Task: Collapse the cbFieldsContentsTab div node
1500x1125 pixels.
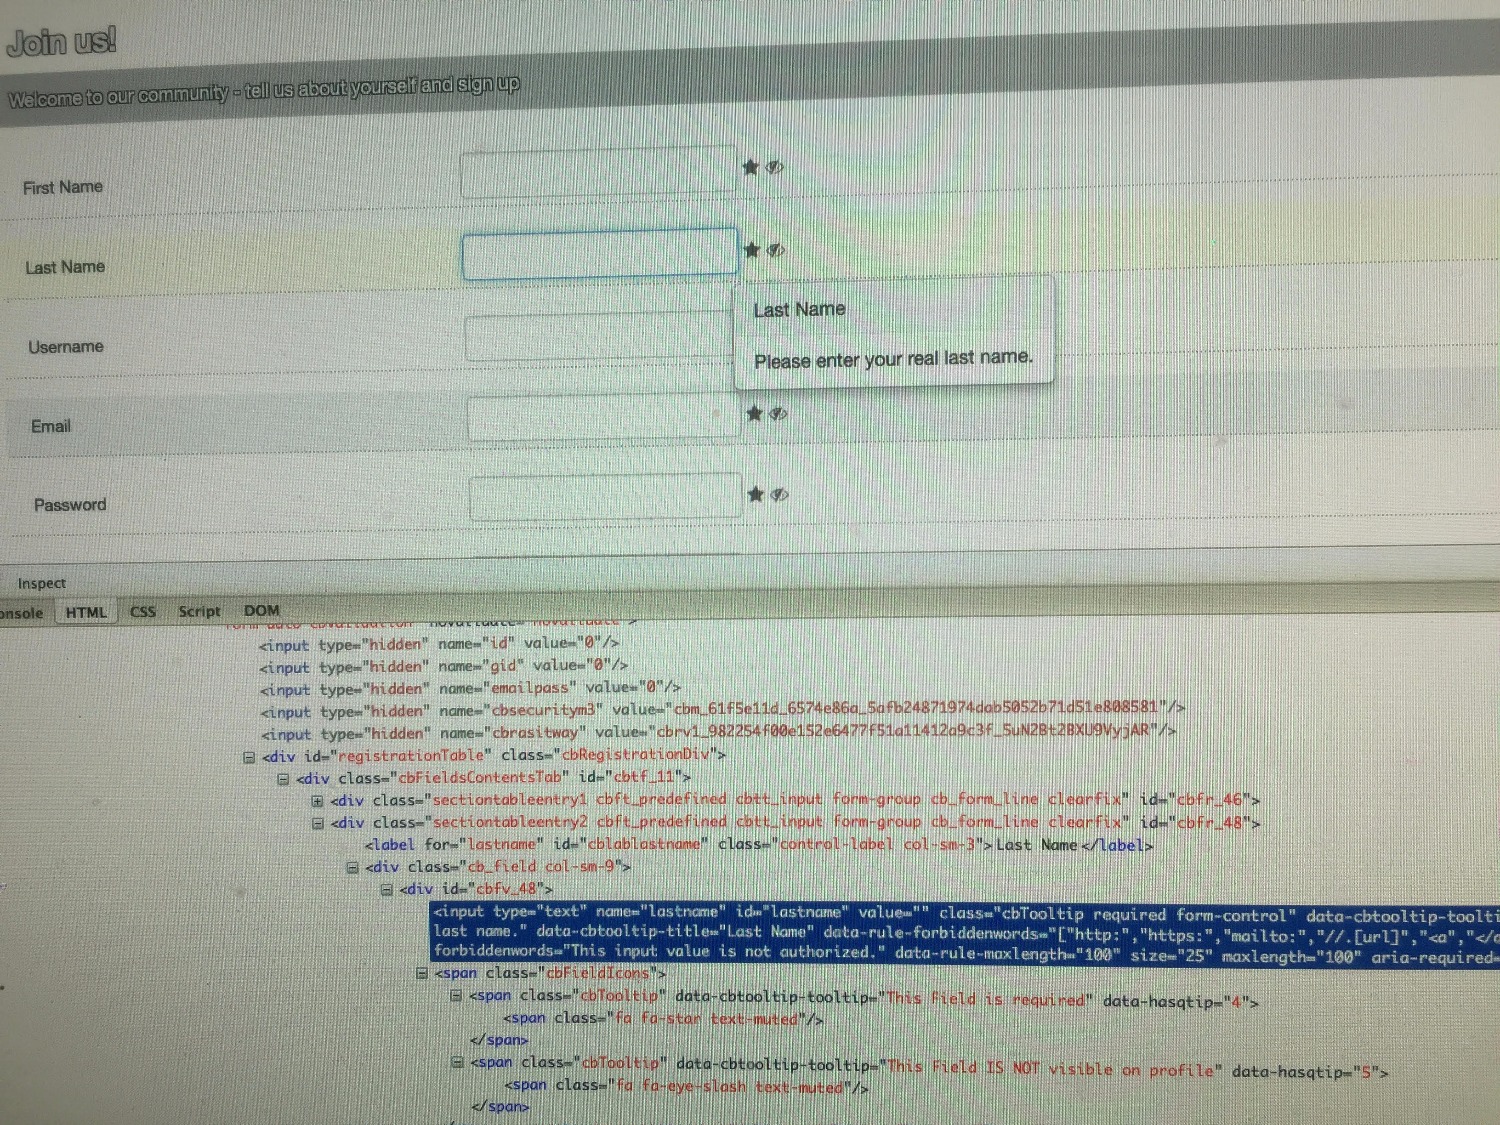Action: point(283,779)
